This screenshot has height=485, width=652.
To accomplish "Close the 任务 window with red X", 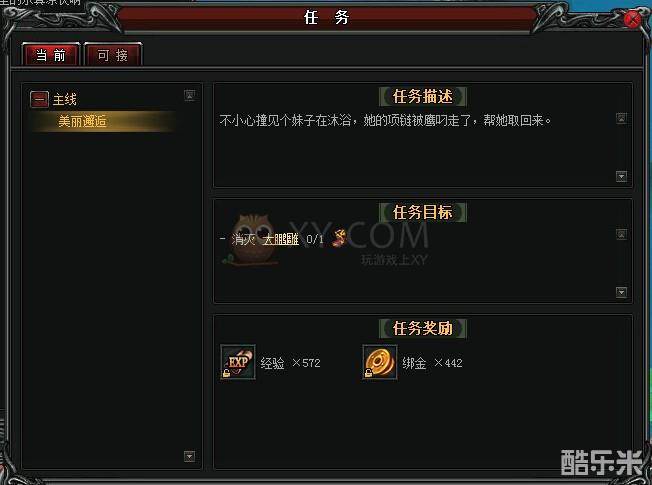I will pyautogui.click(x=633, y=19).
